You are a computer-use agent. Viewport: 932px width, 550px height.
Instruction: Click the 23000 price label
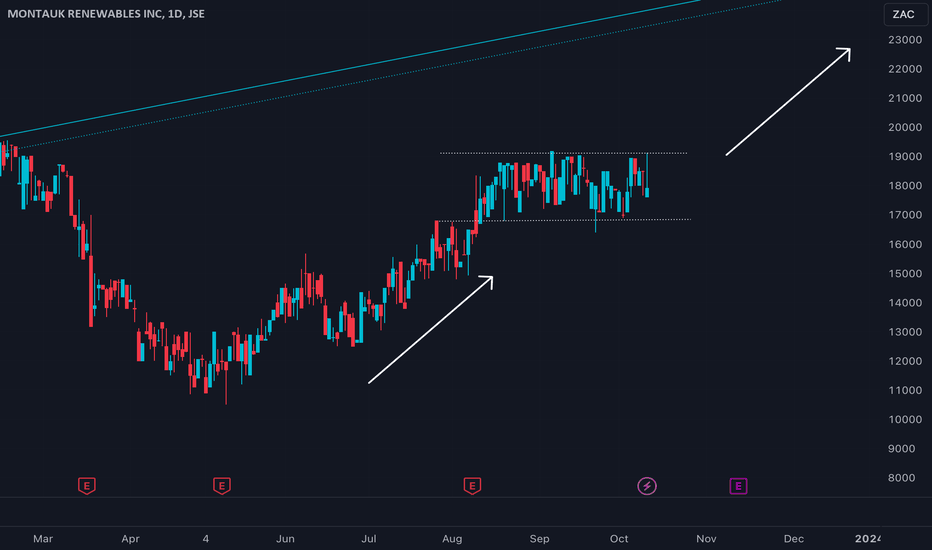click(905, 40)
